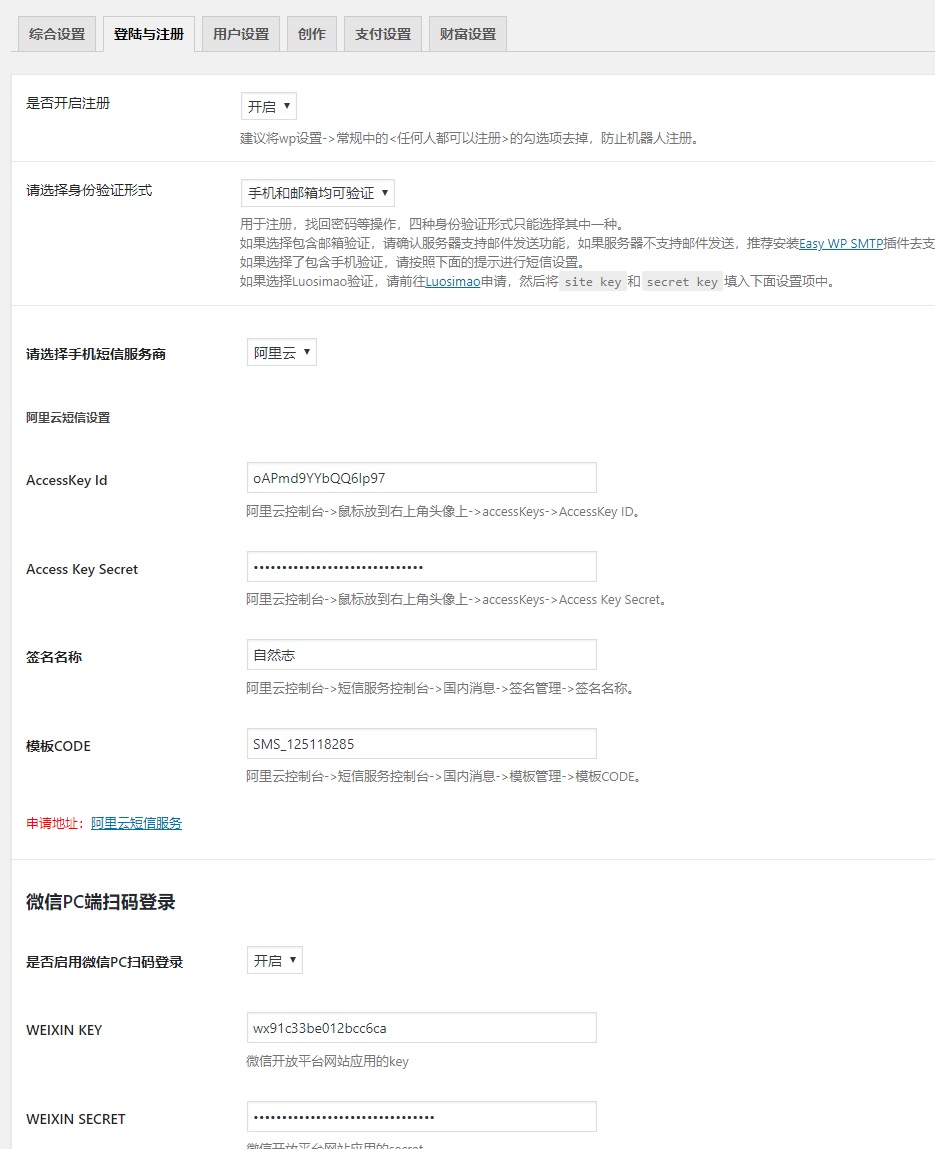This screenshot has height=1149, width=935.
Task: Switch to the 综合设置 tab
Action: 57,34
